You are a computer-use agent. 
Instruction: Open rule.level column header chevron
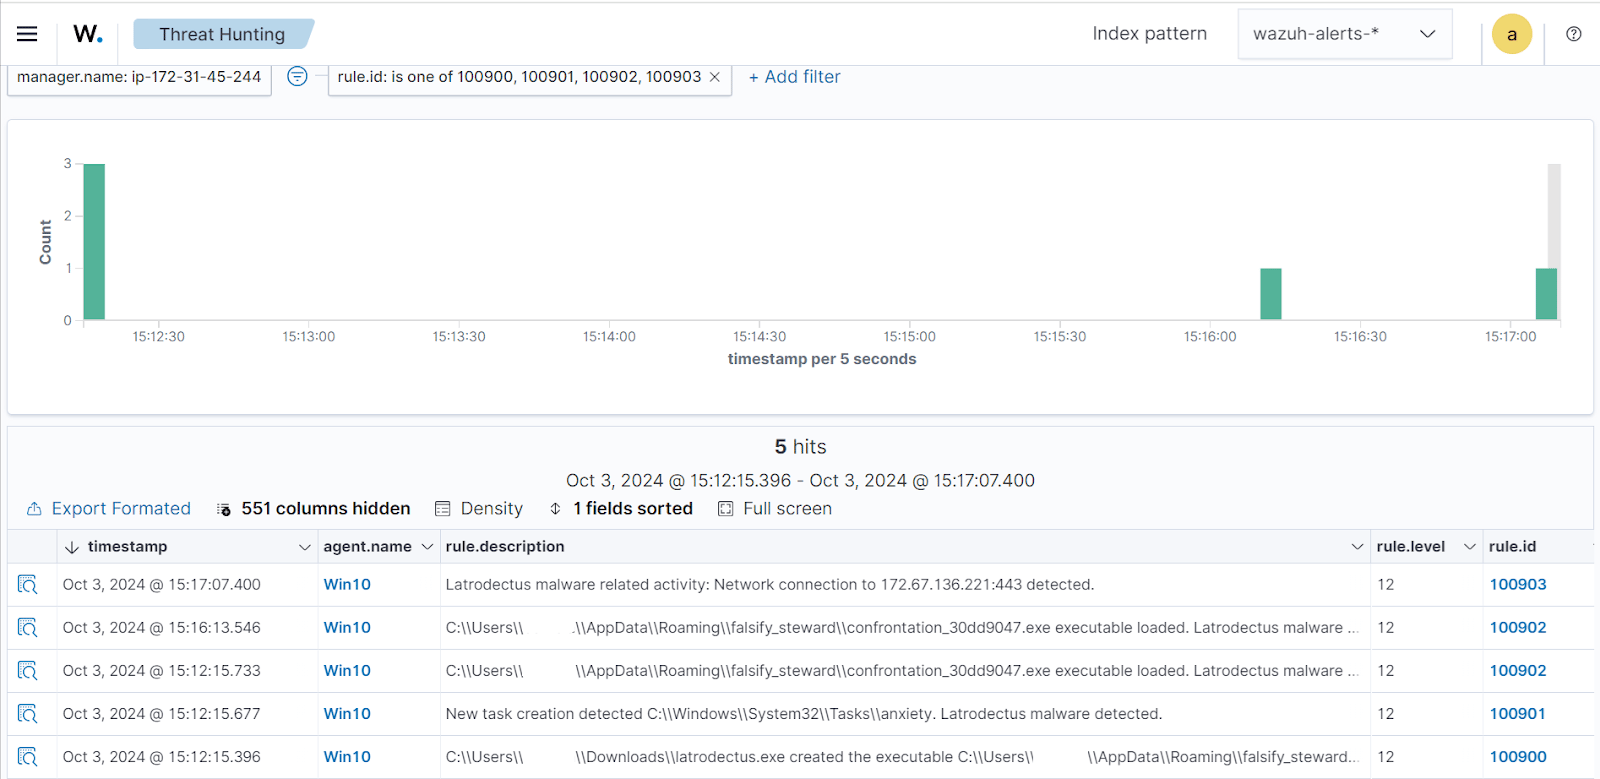click(x=1469, y=547)
